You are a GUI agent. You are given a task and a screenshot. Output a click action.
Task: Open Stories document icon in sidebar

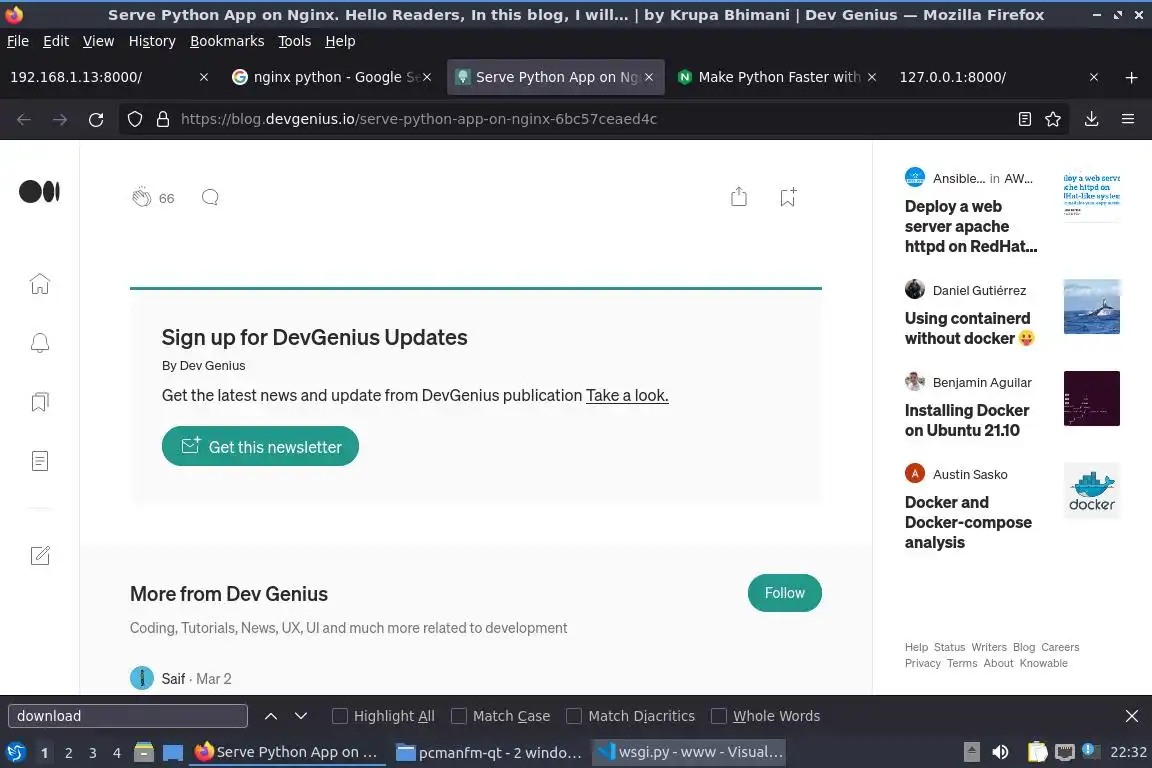40,461
